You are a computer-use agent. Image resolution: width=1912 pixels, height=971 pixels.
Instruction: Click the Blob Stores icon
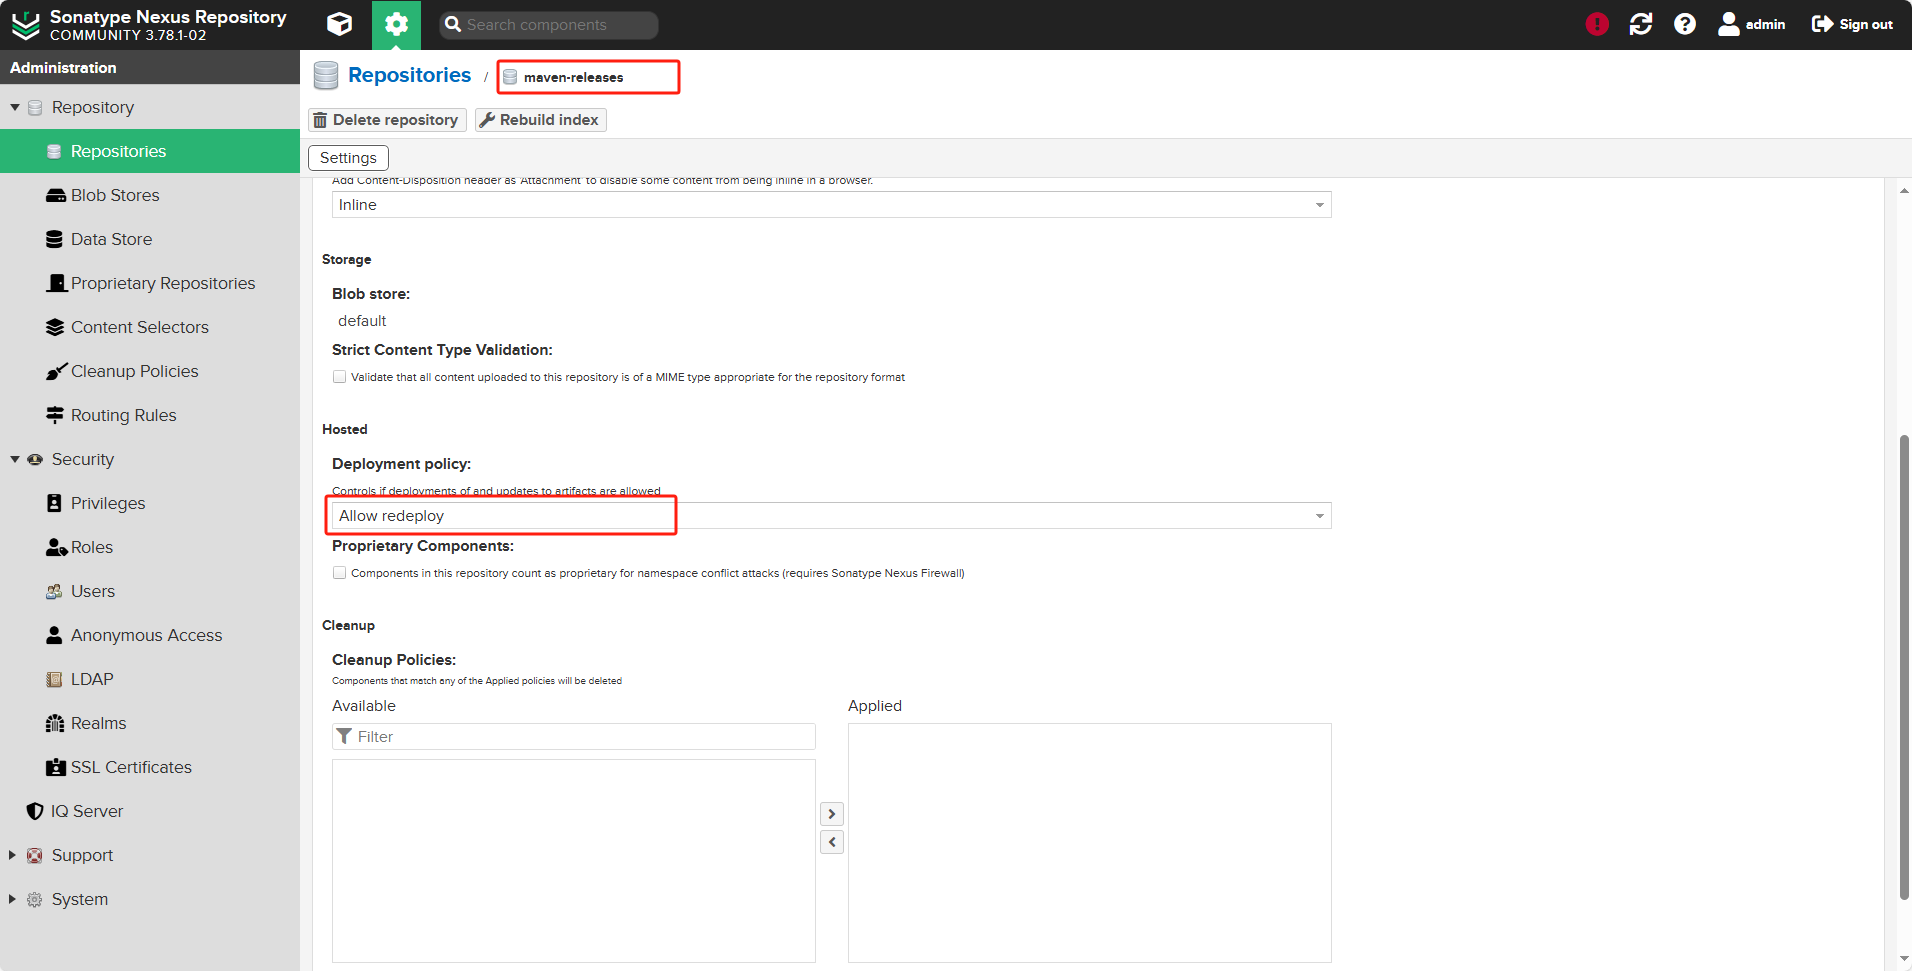(55, 195)
